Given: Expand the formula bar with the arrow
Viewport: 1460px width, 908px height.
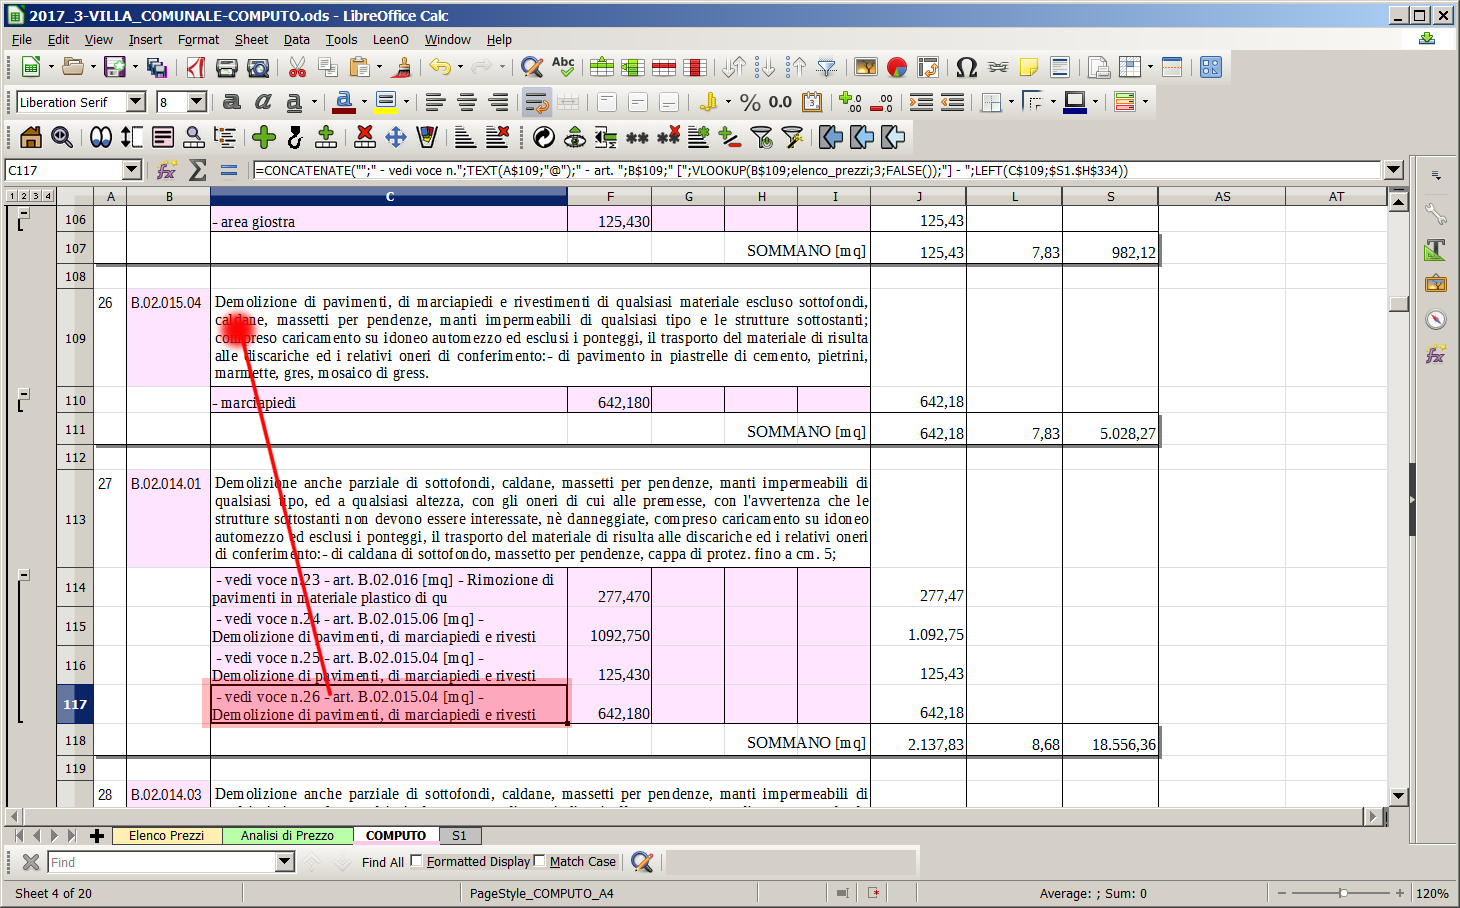Looking at the screenshot, I should (x=1394, y=170).
